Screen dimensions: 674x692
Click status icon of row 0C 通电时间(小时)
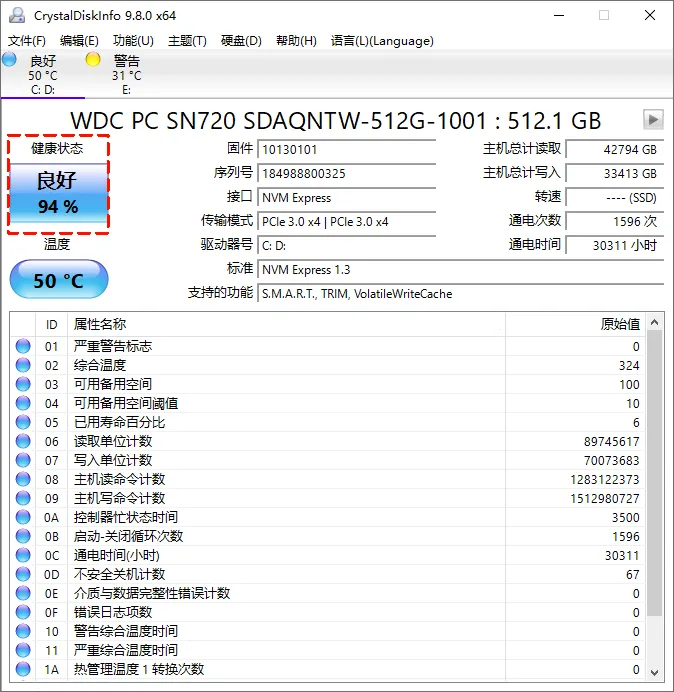point(23,555)
